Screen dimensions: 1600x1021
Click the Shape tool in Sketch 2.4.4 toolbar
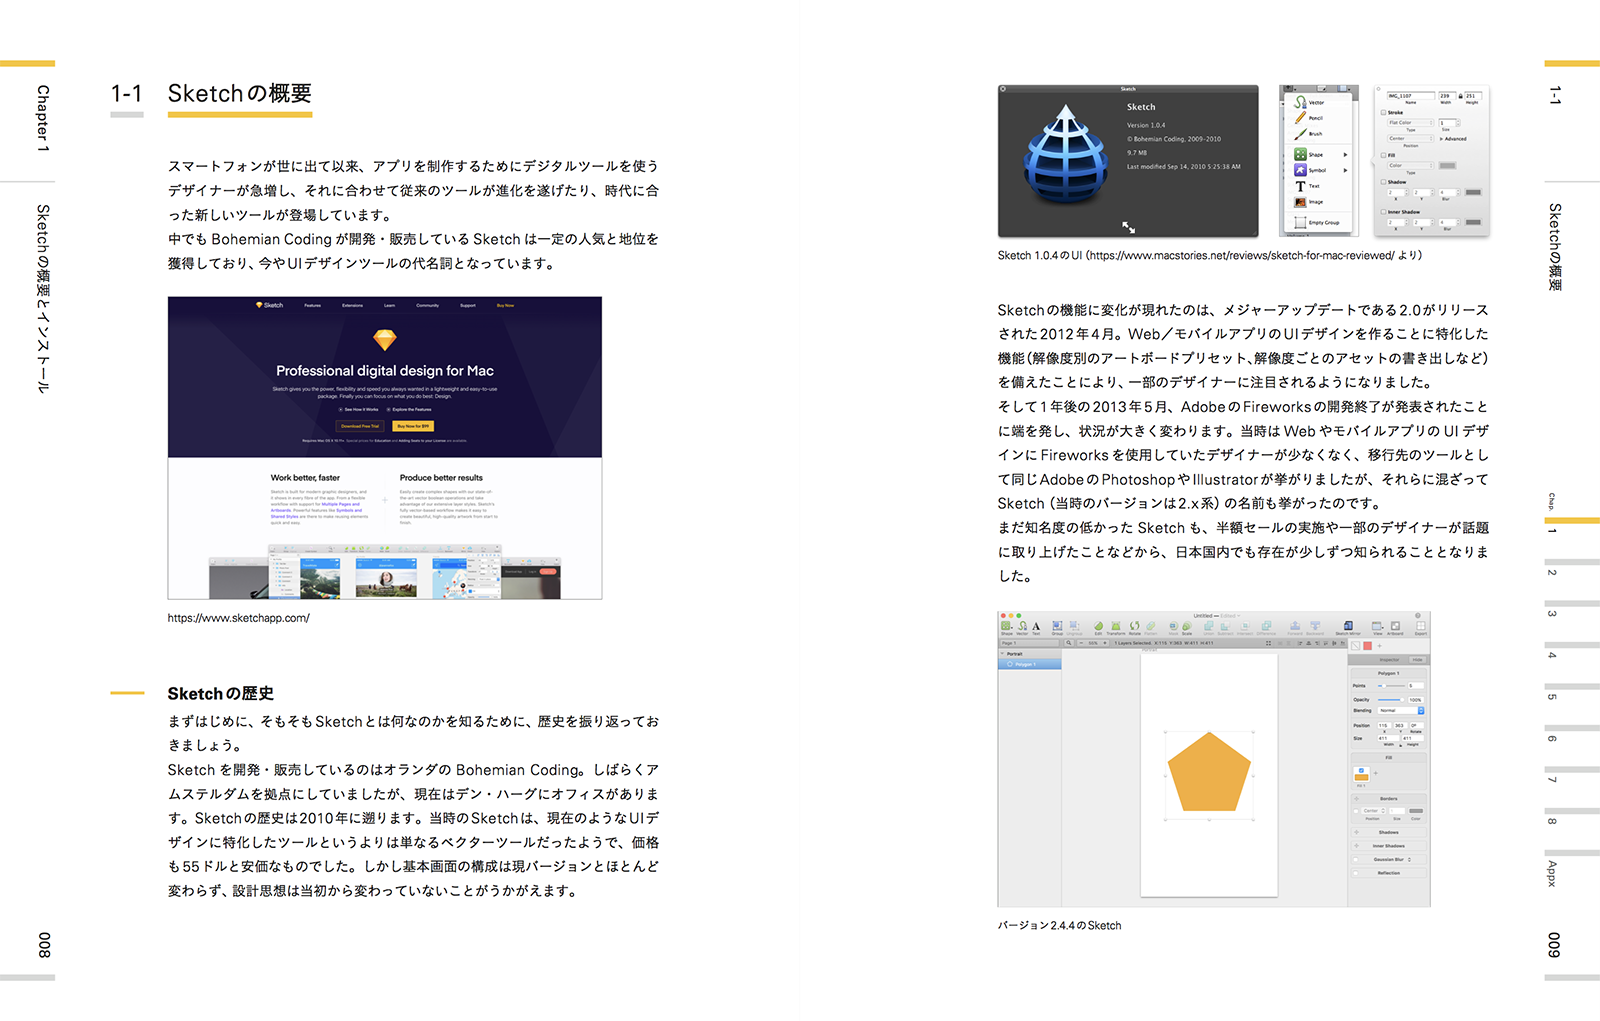point(1006,626)
